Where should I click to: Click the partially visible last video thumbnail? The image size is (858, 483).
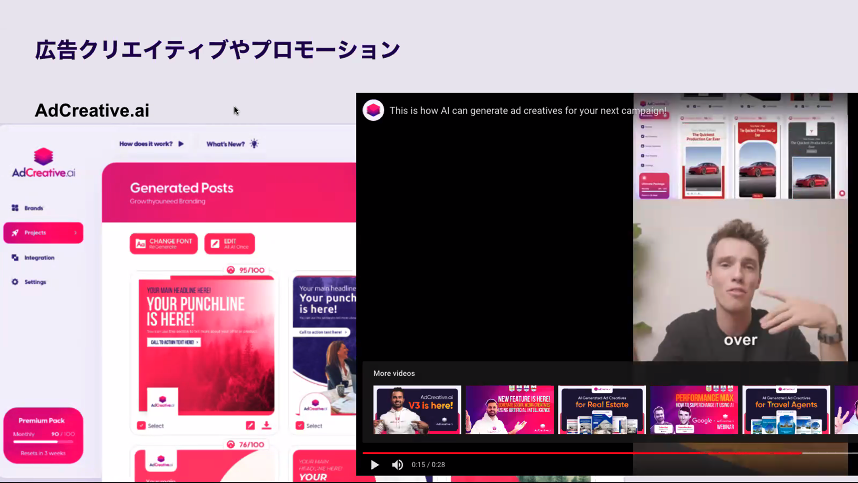click(x=846, y=410)
